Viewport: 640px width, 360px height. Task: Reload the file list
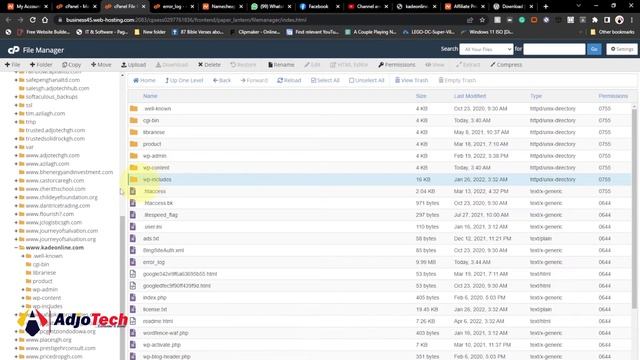289,80
